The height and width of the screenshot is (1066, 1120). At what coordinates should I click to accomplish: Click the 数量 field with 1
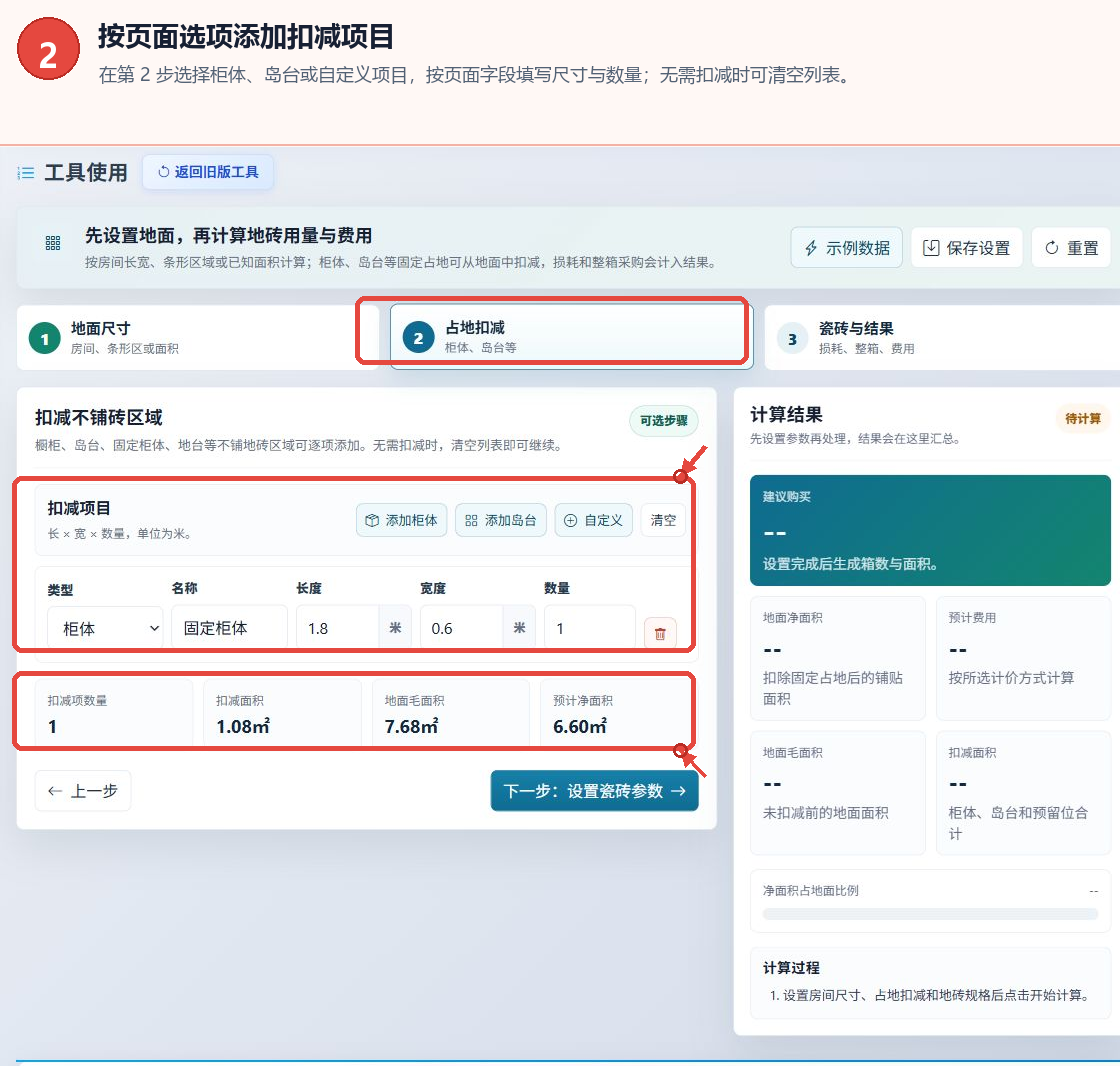click(590, 628)
